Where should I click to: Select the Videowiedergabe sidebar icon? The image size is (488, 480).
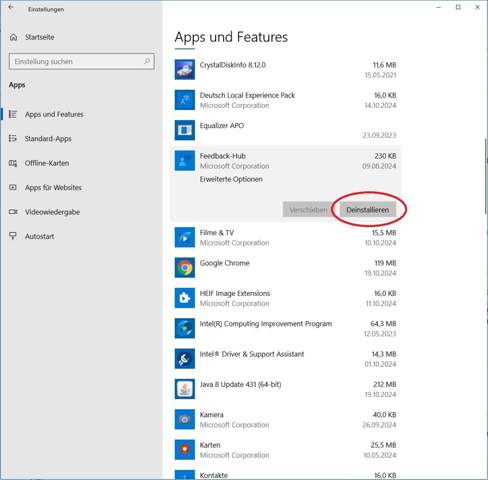pyautogui.click(x=13, y=212)
